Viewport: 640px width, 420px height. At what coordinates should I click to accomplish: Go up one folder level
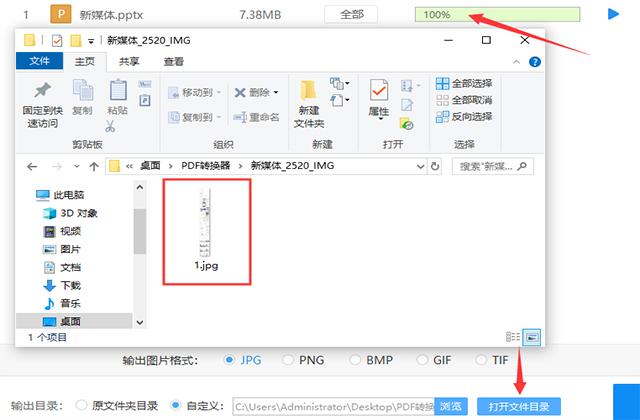[x=94, y=166]
